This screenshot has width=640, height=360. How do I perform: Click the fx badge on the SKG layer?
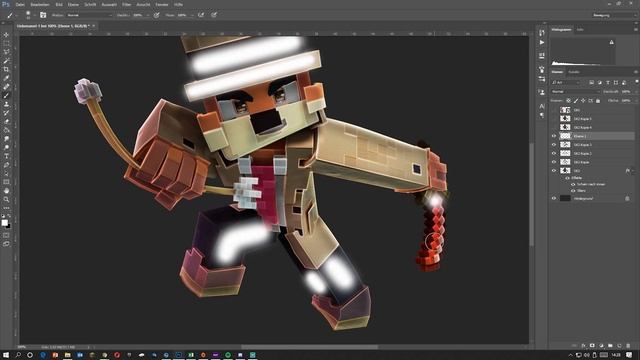pos(627,171)
